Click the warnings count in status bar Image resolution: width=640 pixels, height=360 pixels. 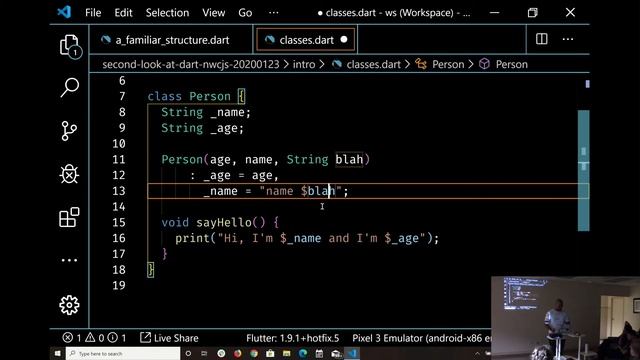click(x=95, y=338)
